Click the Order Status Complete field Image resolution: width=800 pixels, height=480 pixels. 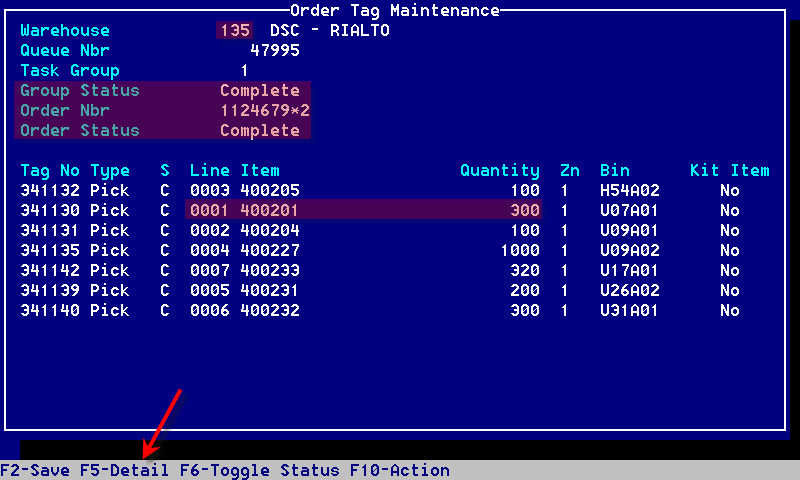click(x=259, y=130)
